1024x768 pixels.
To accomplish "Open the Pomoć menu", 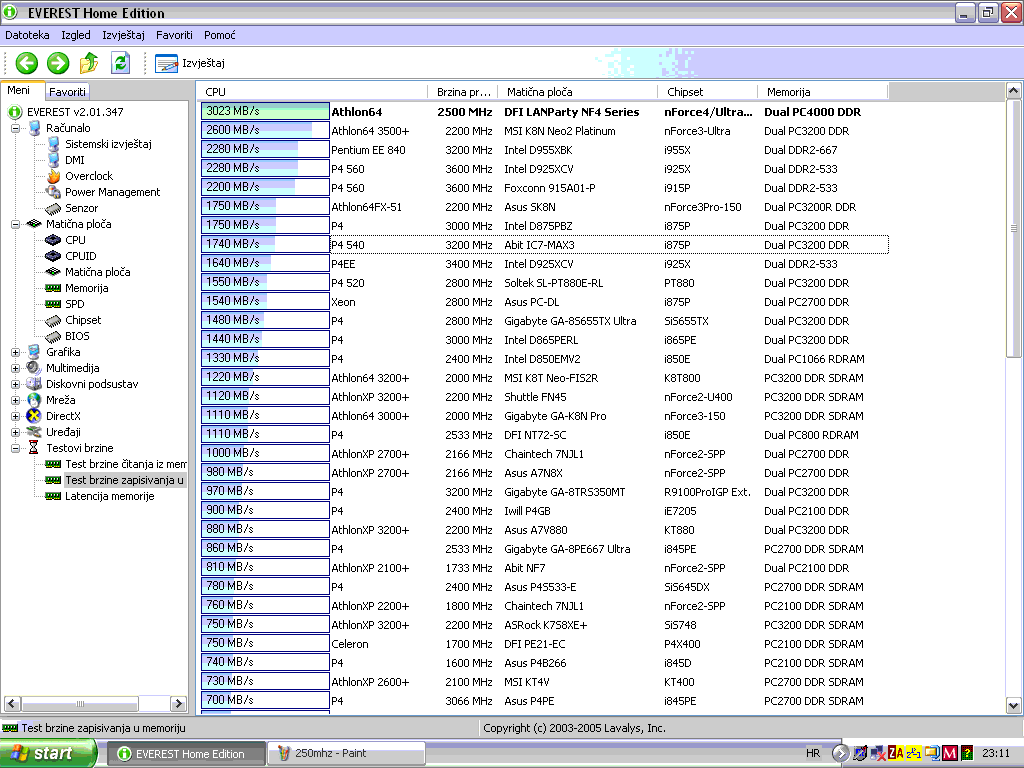I will pyautogui.click(x=219, y=35).
